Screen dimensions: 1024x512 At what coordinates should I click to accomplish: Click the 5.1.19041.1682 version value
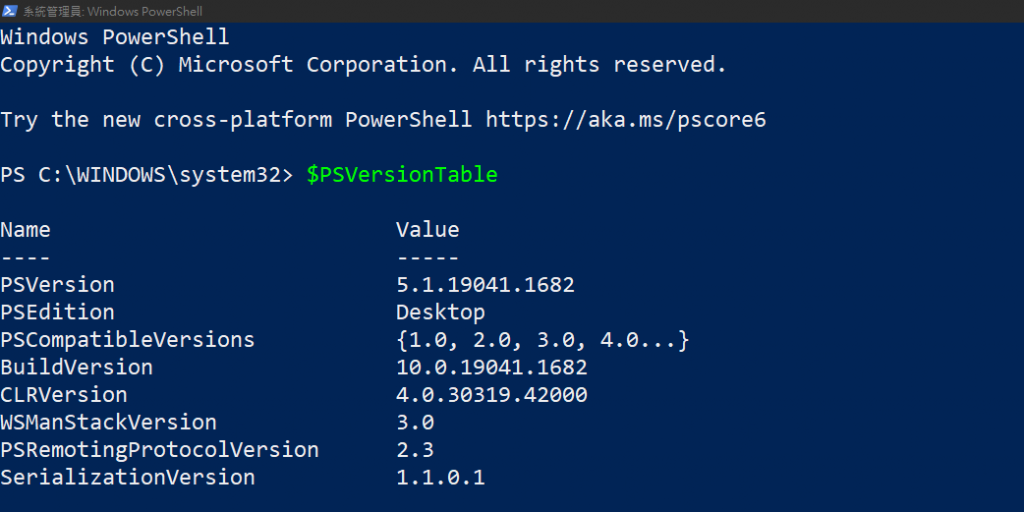click(485, 285)
